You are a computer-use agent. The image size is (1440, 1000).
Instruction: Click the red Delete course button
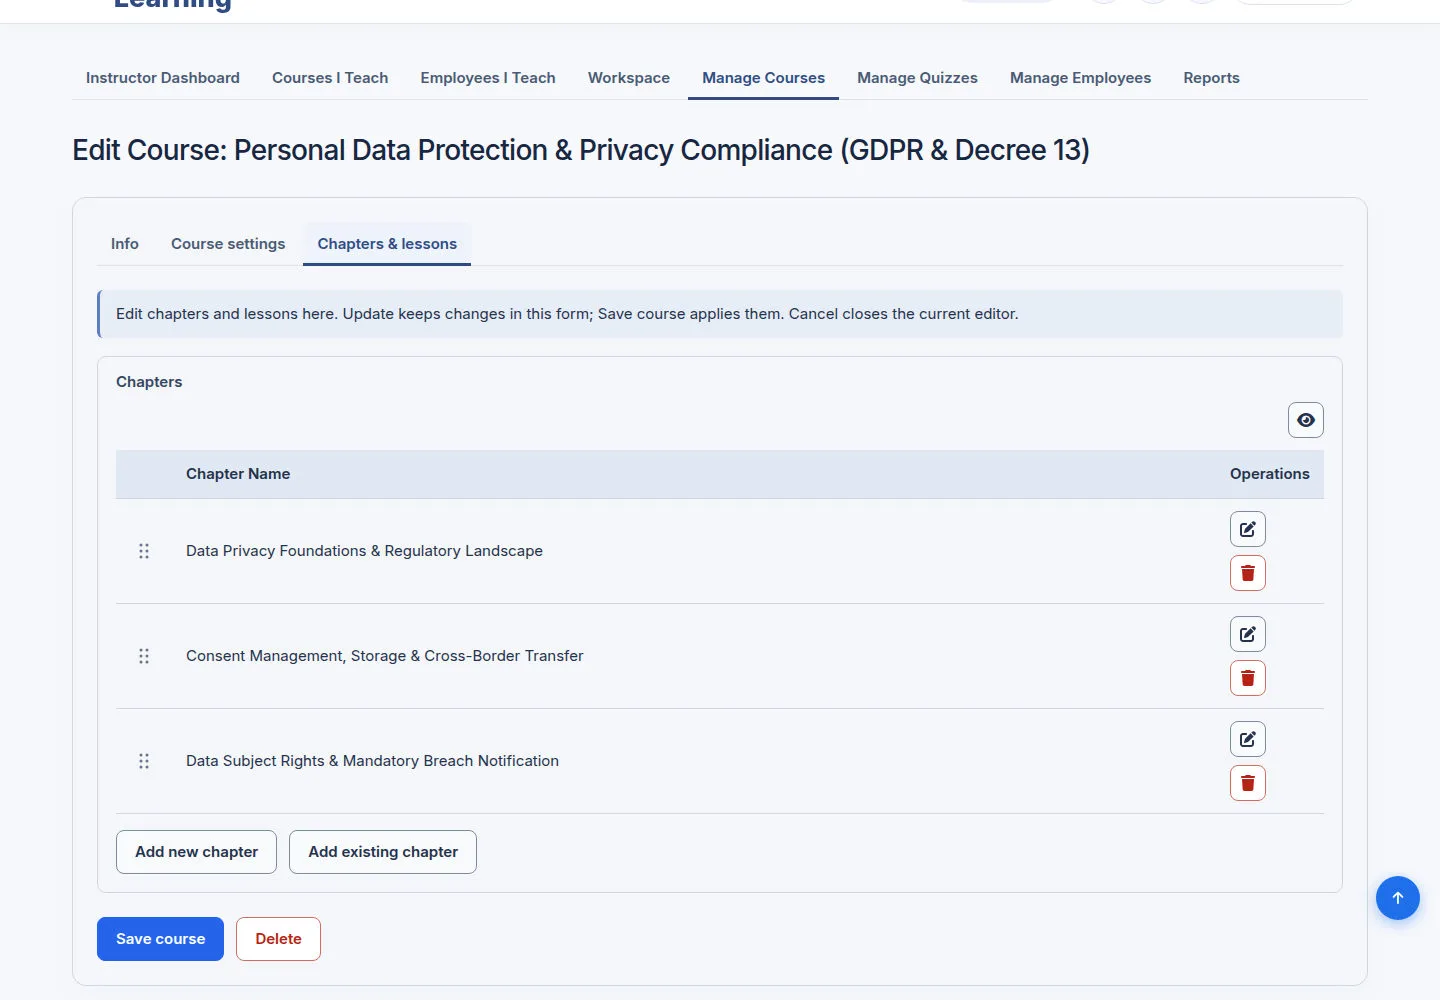[x=278, y=939]
